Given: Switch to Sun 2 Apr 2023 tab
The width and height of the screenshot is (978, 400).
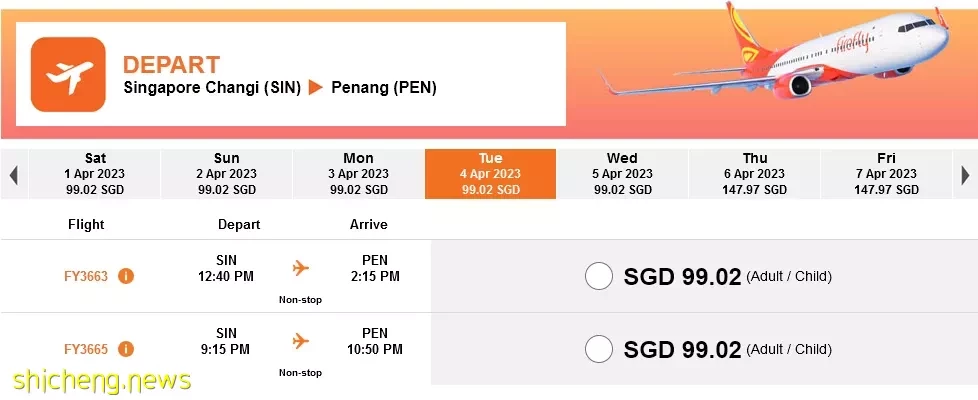Looking at the screenshot, I should pyautogui.click(x=226, y=174).
